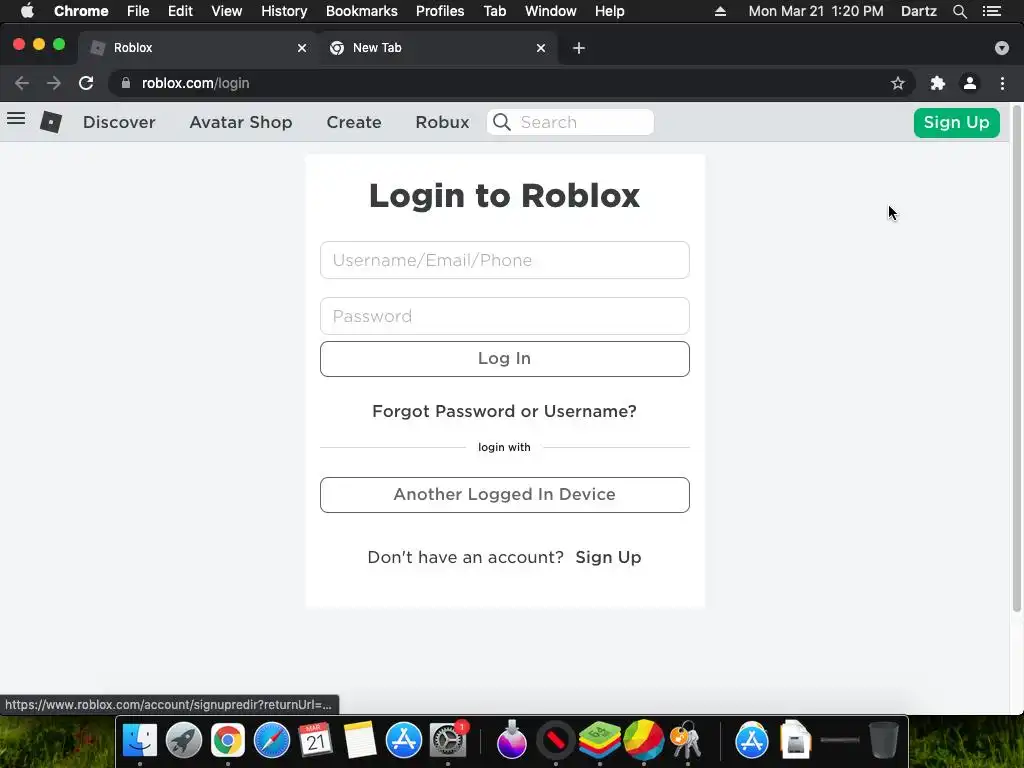Click the page vertical scrollbar

tap(1016, 358)
